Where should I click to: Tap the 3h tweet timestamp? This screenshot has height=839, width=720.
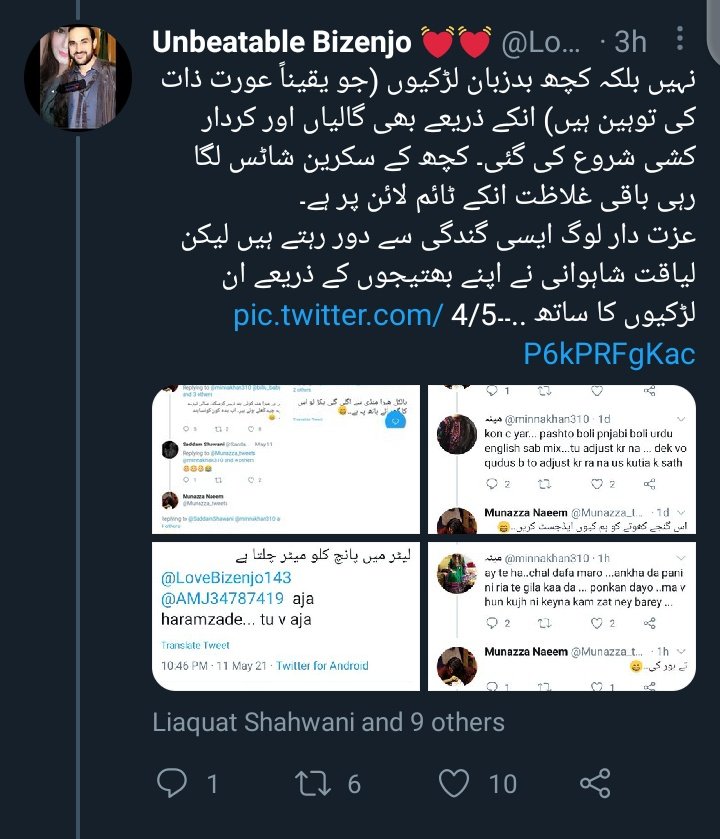tap(630, 42)
